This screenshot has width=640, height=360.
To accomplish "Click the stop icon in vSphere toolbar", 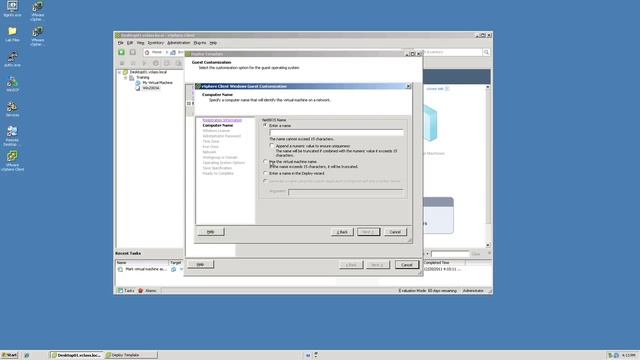I will [122, 63].
